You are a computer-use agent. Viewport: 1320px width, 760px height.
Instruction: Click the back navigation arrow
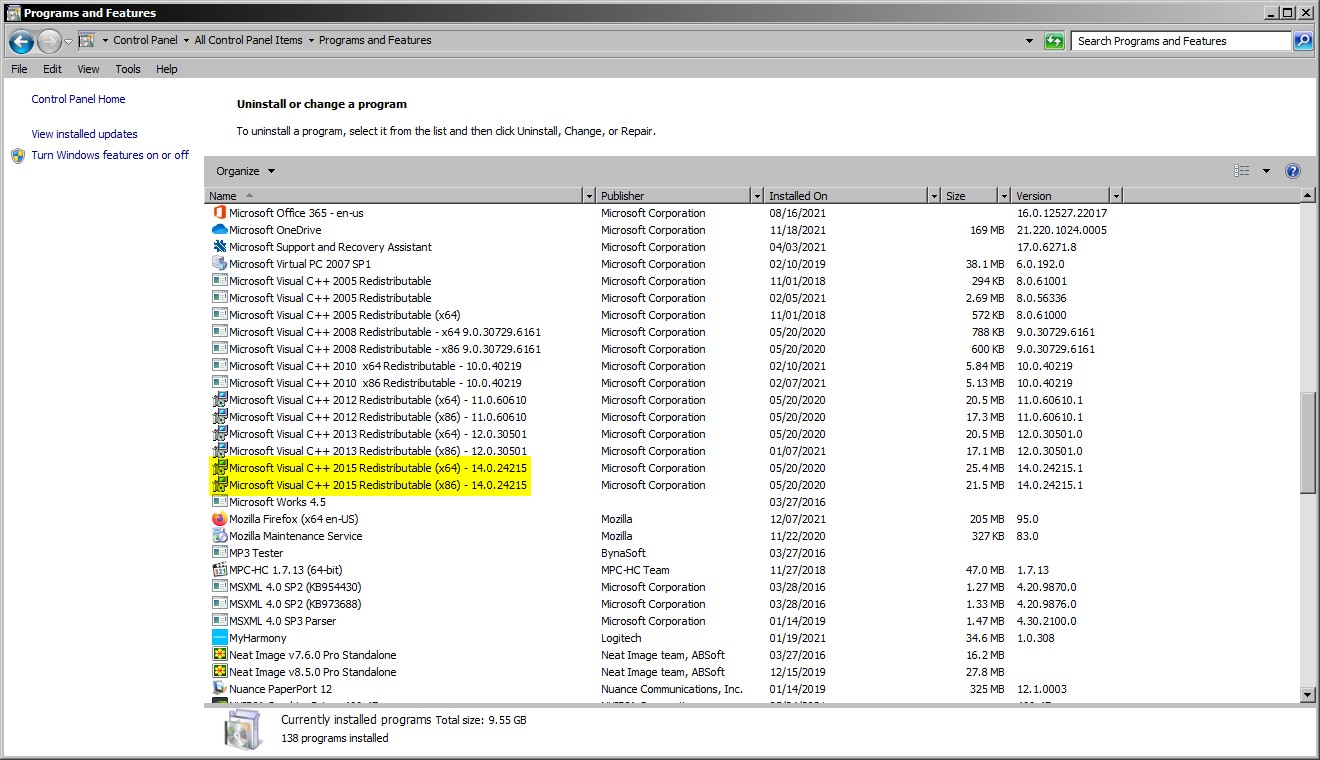coord(21,41)
